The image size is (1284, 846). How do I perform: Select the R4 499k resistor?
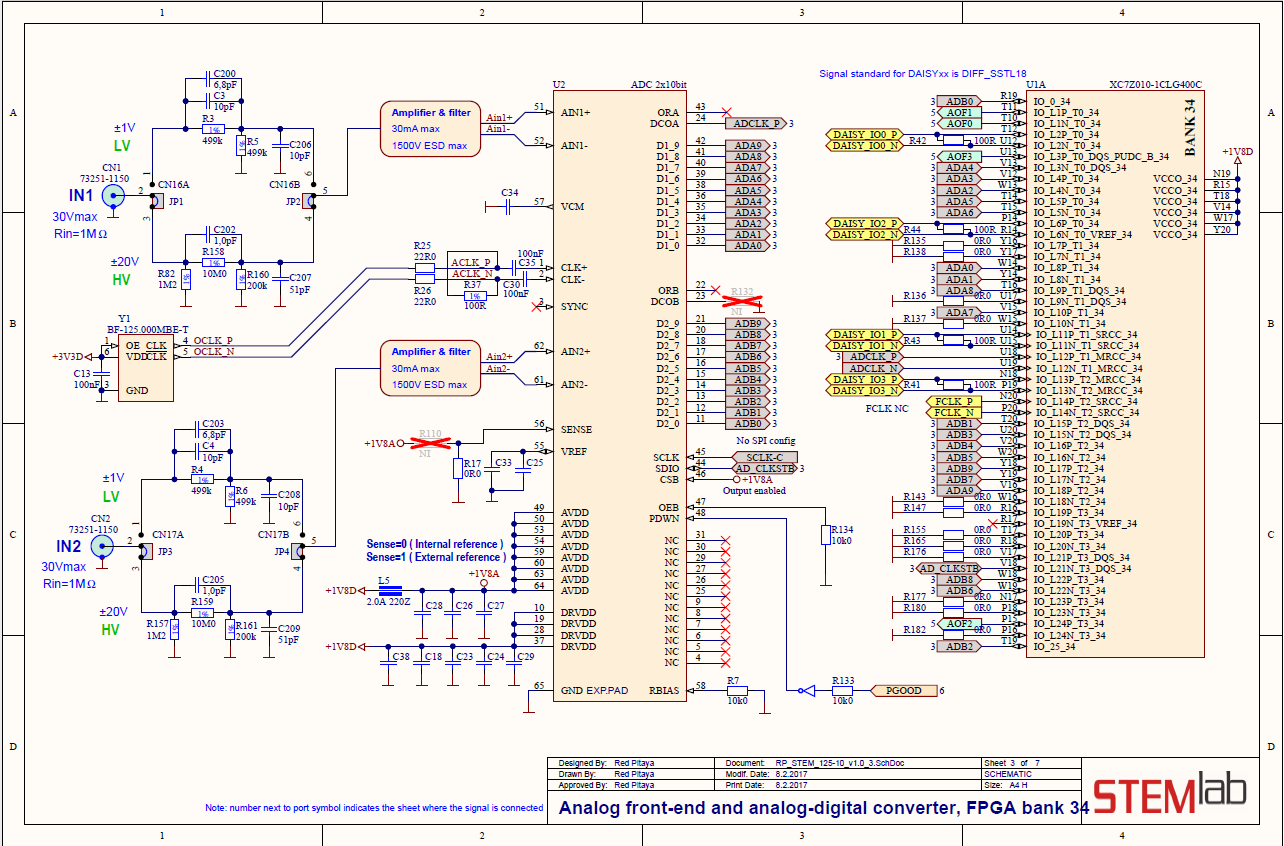coord(201,480)
